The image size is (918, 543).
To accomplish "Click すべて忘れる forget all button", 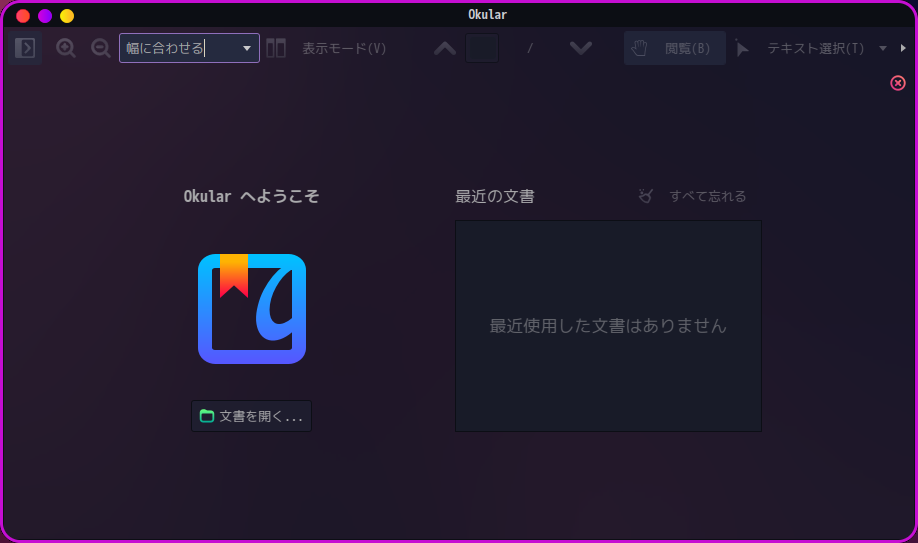I will point(693,196).
